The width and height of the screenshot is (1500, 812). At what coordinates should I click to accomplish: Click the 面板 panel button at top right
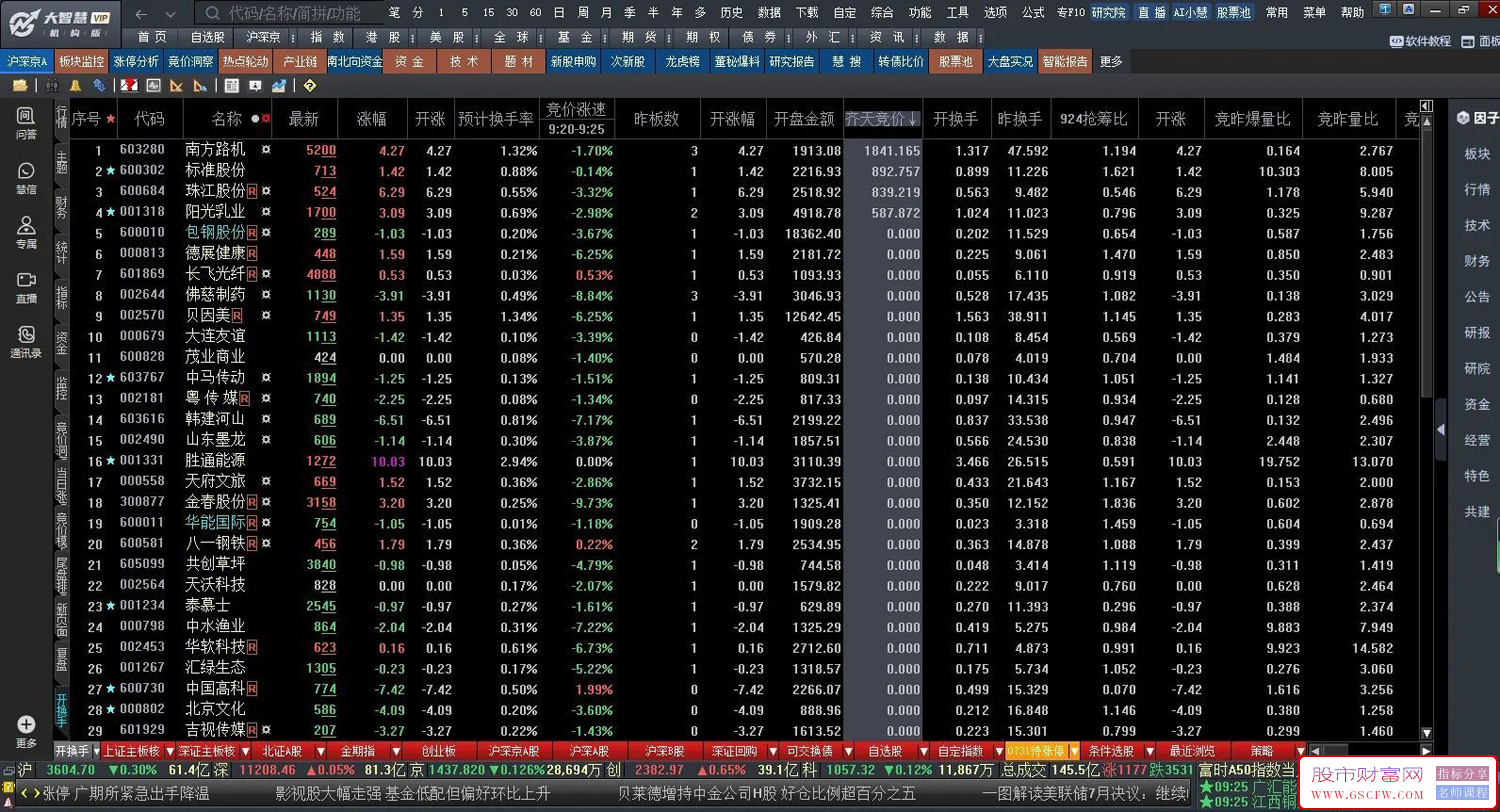[x=1481, y=41]
